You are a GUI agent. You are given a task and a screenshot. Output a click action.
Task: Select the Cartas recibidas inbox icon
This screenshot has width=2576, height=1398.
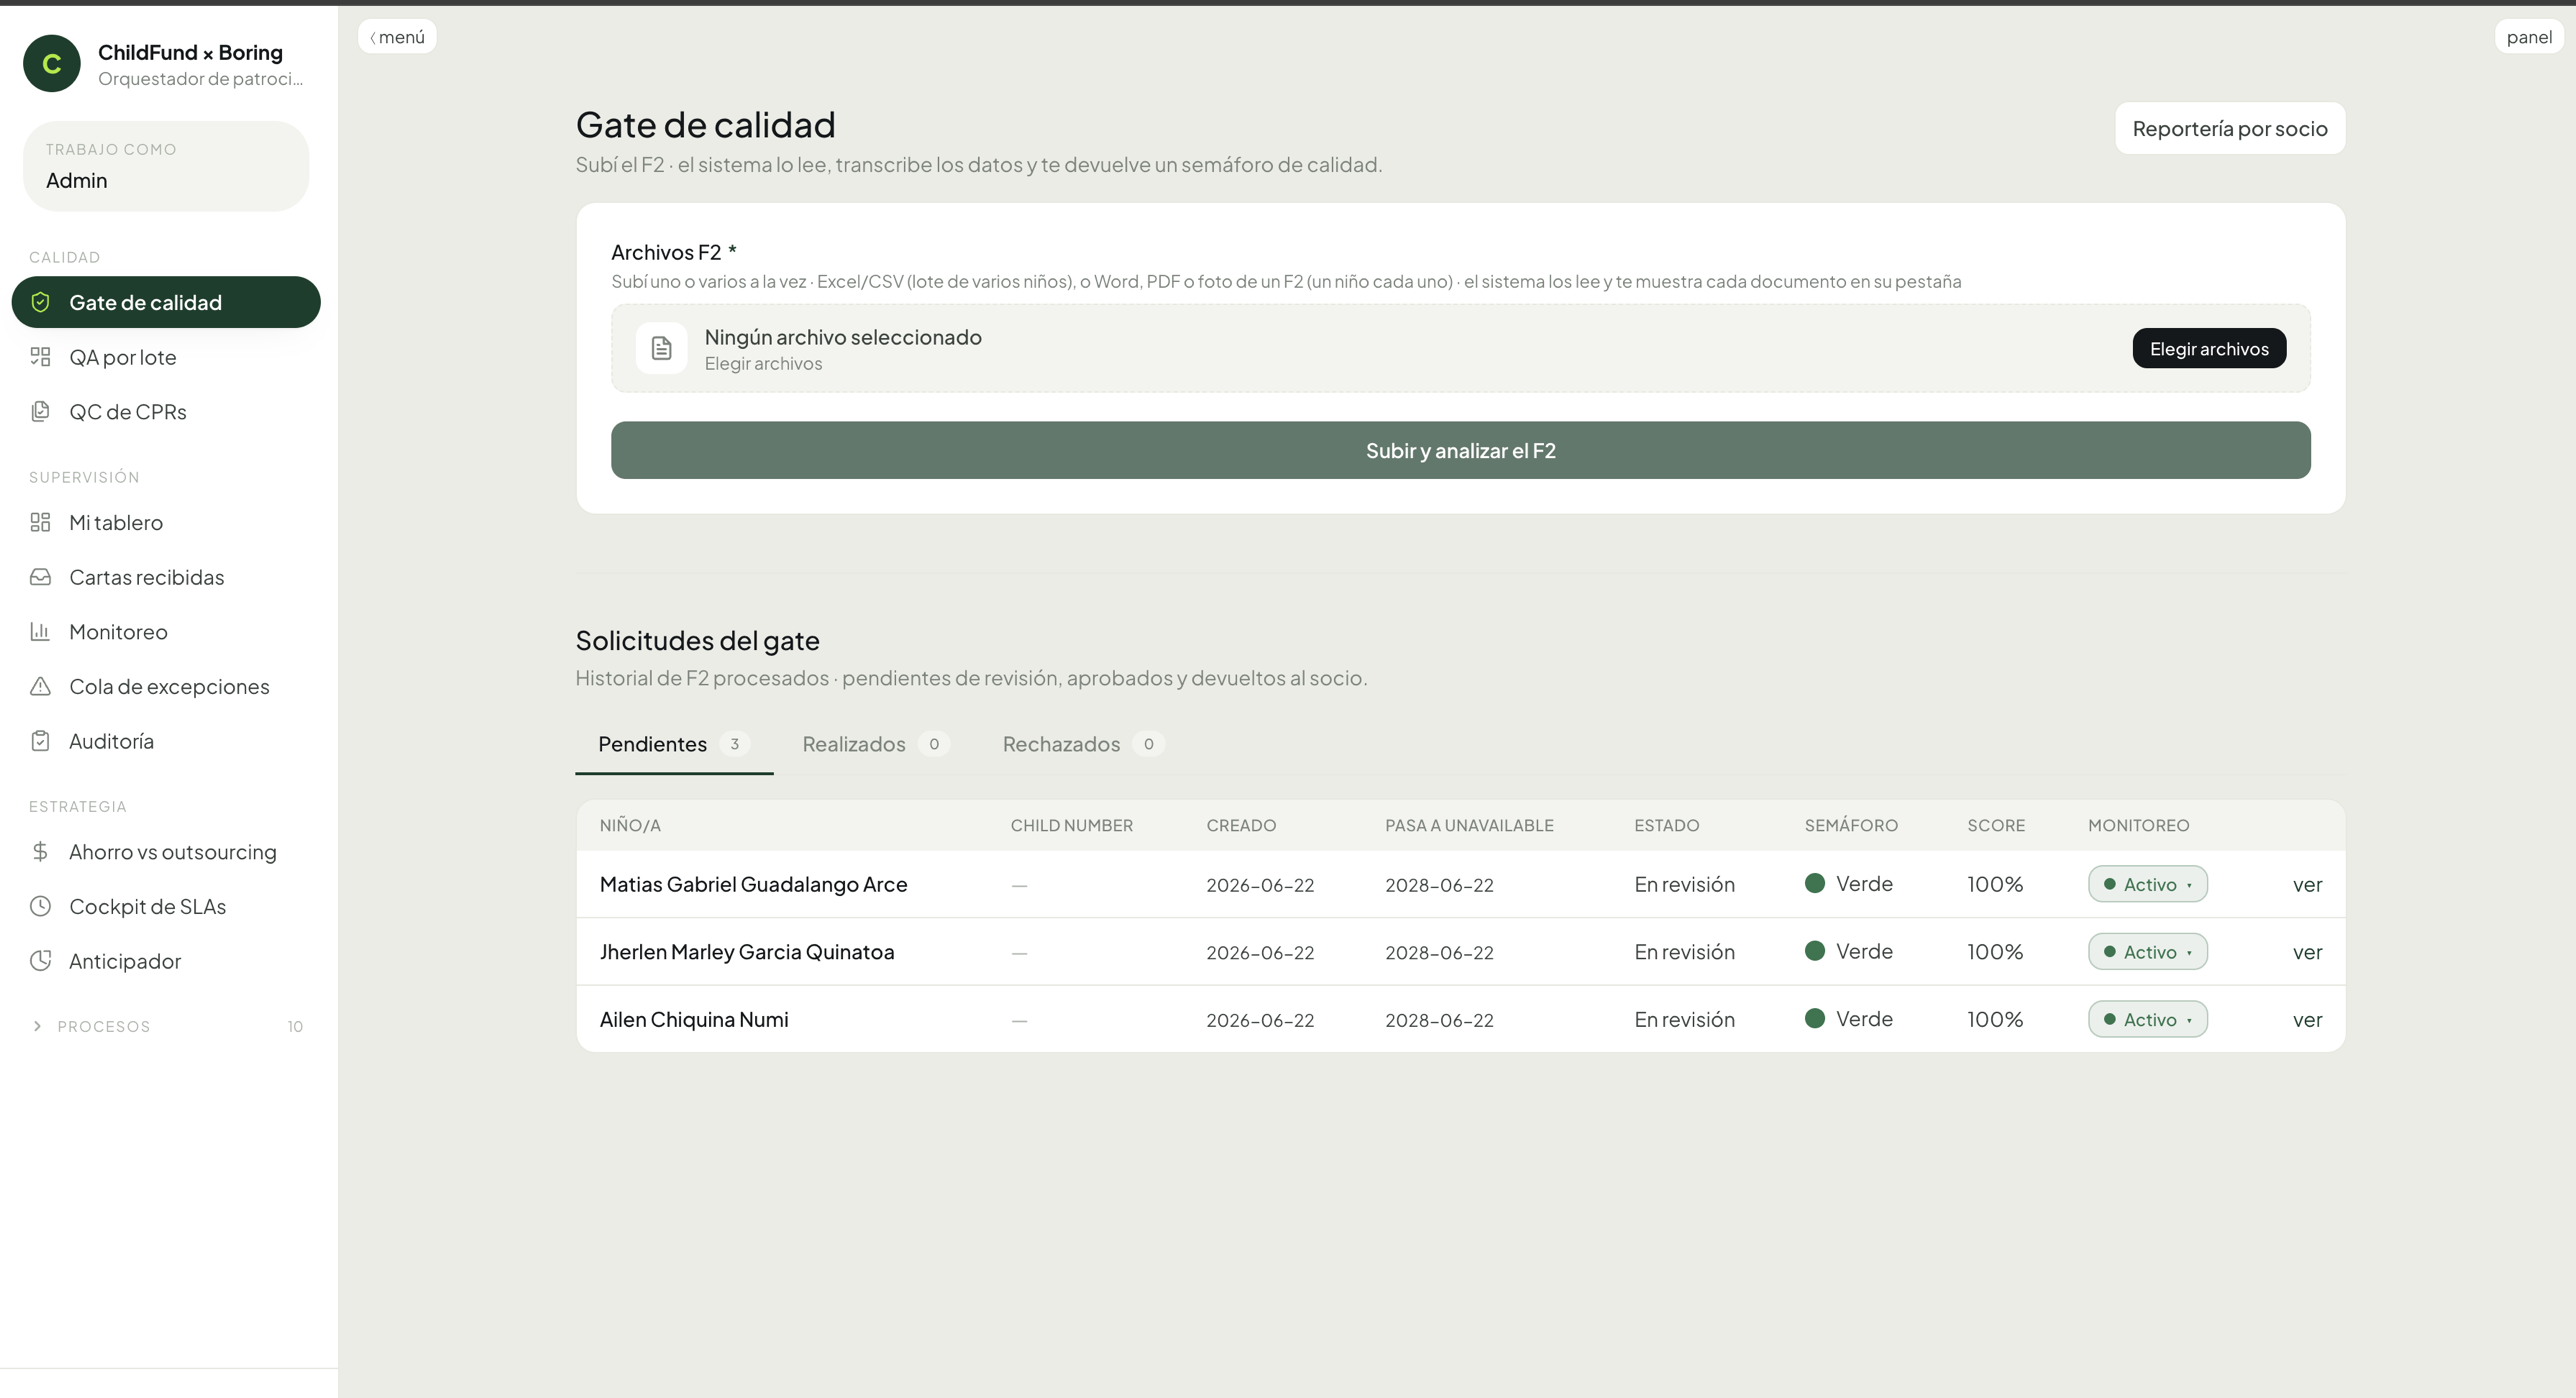[x=40, y=577]
